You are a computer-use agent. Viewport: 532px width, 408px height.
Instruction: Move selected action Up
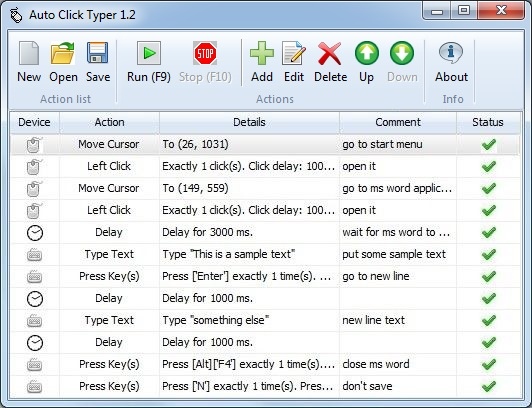pos(366,62)
